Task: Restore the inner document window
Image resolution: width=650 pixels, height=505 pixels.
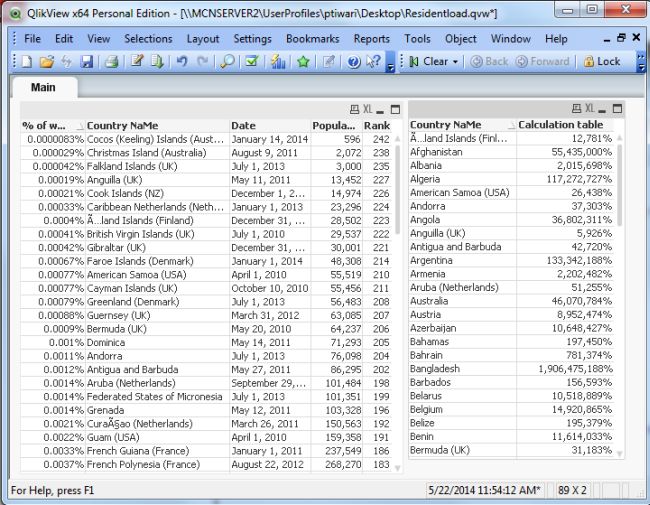Action: pos(621,38)
